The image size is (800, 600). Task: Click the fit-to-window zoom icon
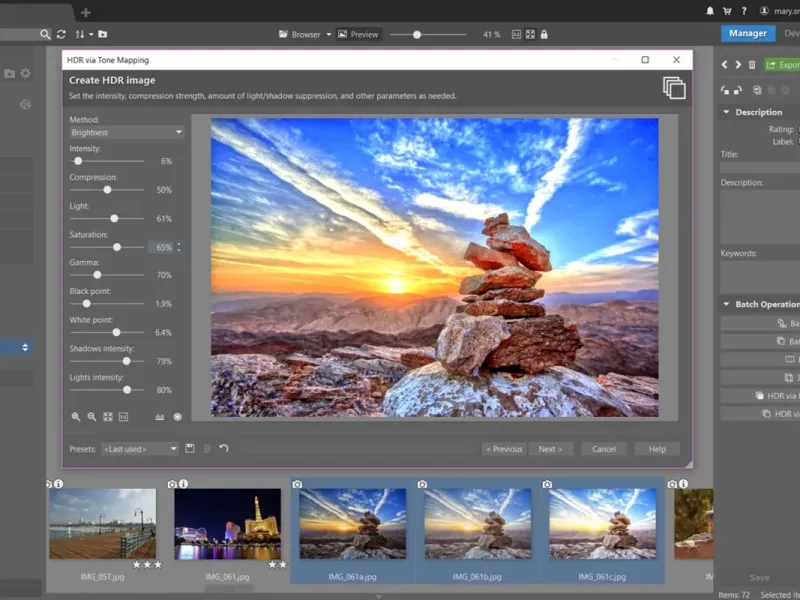click(107, 417)
